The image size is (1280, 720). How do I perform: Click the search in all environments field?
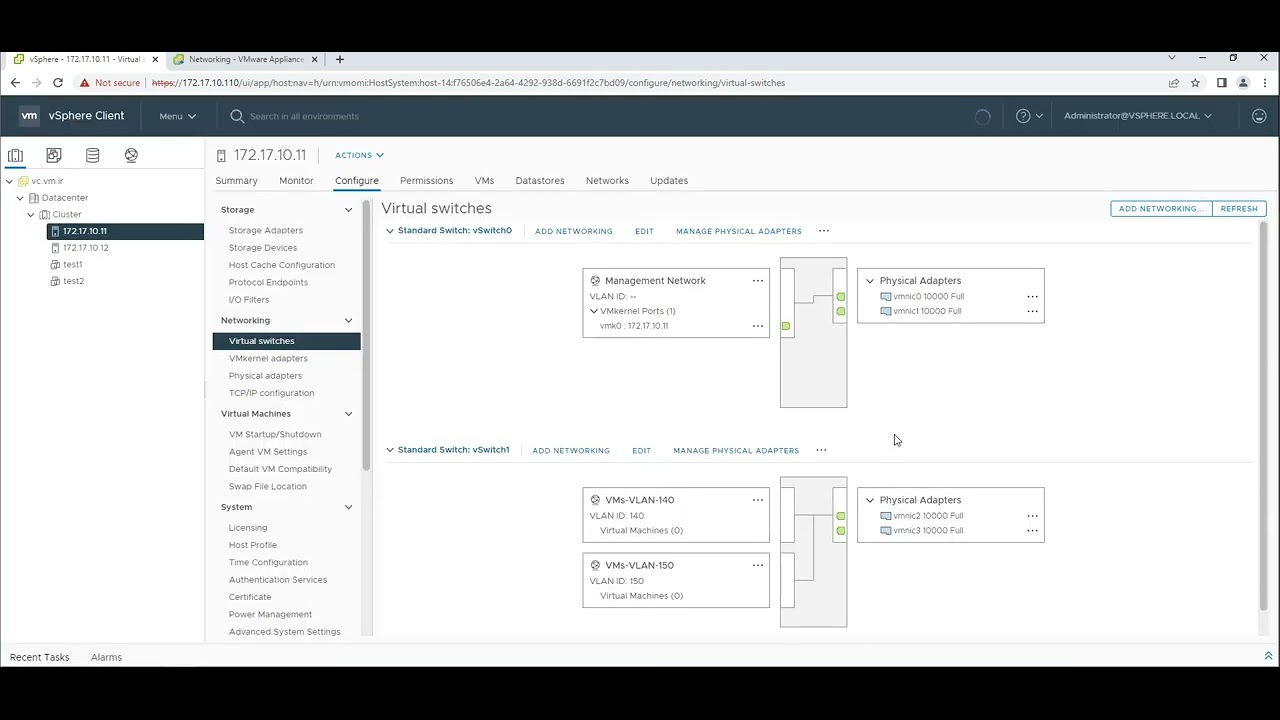(304, 116)
